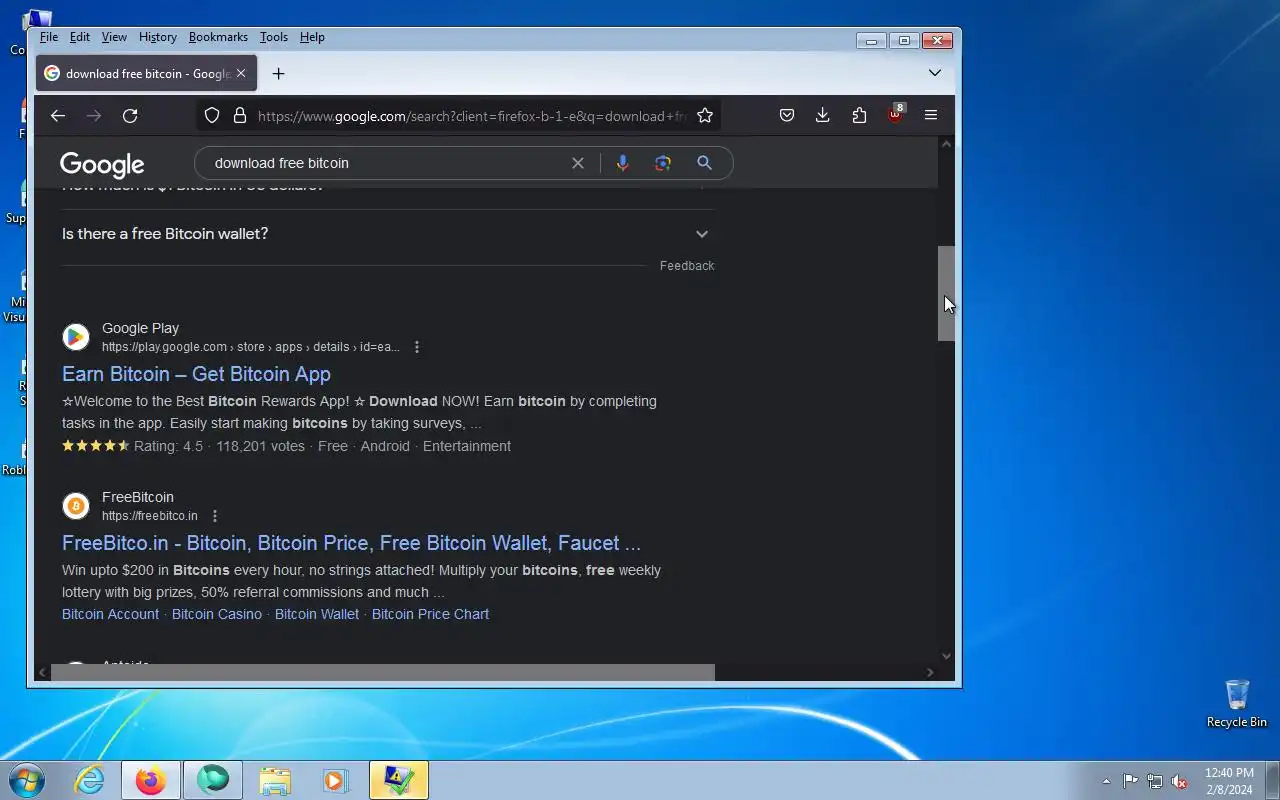Open the Help menu
Viewport: 1280px width, 800px height.
pos(312,37)
